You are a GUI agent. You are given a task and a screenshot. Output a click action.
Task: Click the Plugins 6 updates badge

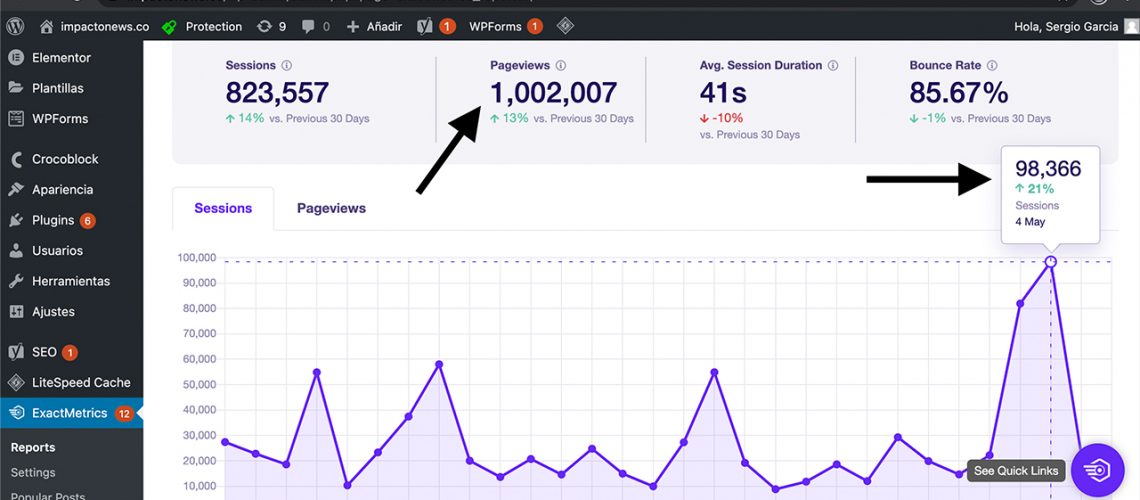[x=88, y=220]
